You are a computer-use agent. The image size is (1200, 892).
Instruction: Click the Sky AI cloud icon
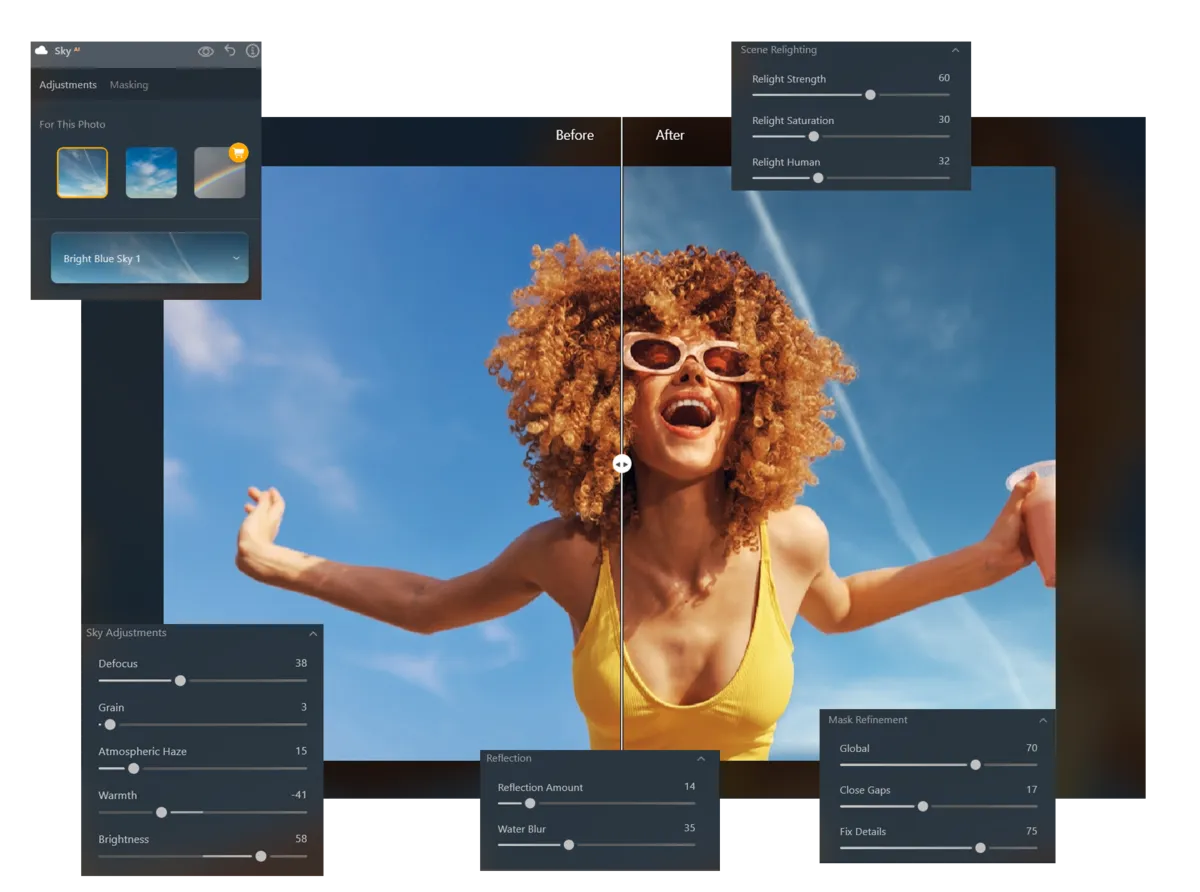[x=41, y=50]
